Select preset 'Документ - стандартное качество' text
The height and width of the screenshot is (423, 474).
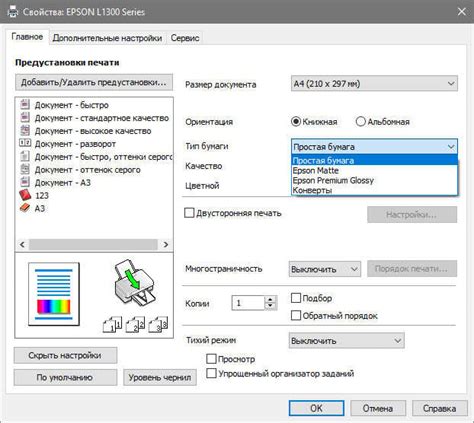pyautogui.click(x=102, y=118)
